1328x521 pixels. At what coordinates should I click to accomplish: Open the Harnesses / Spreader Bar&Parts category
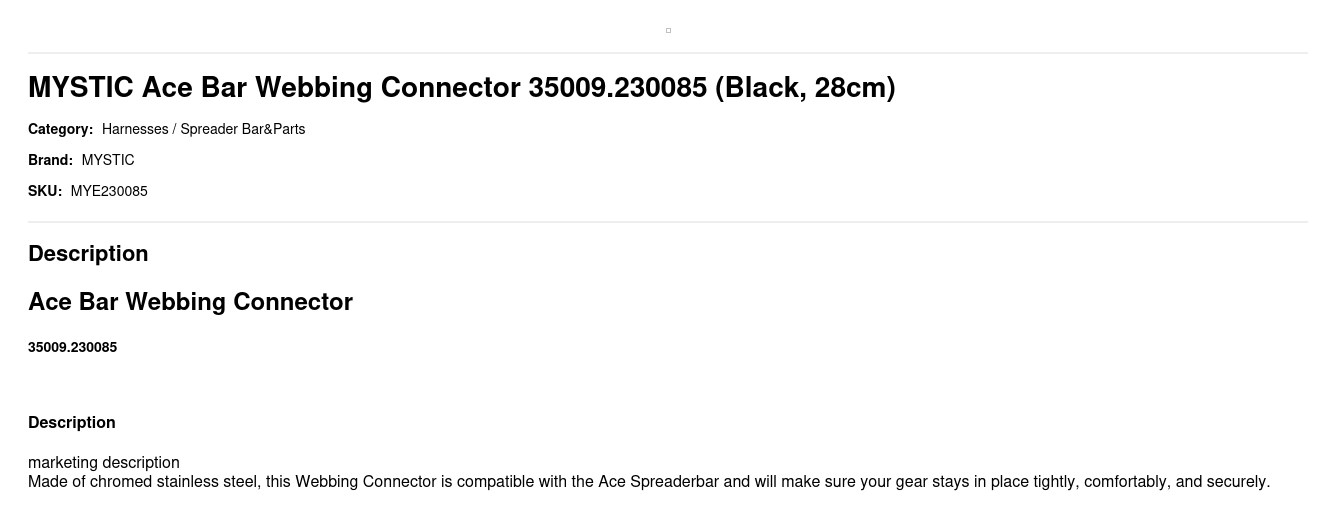click(203, 129)
